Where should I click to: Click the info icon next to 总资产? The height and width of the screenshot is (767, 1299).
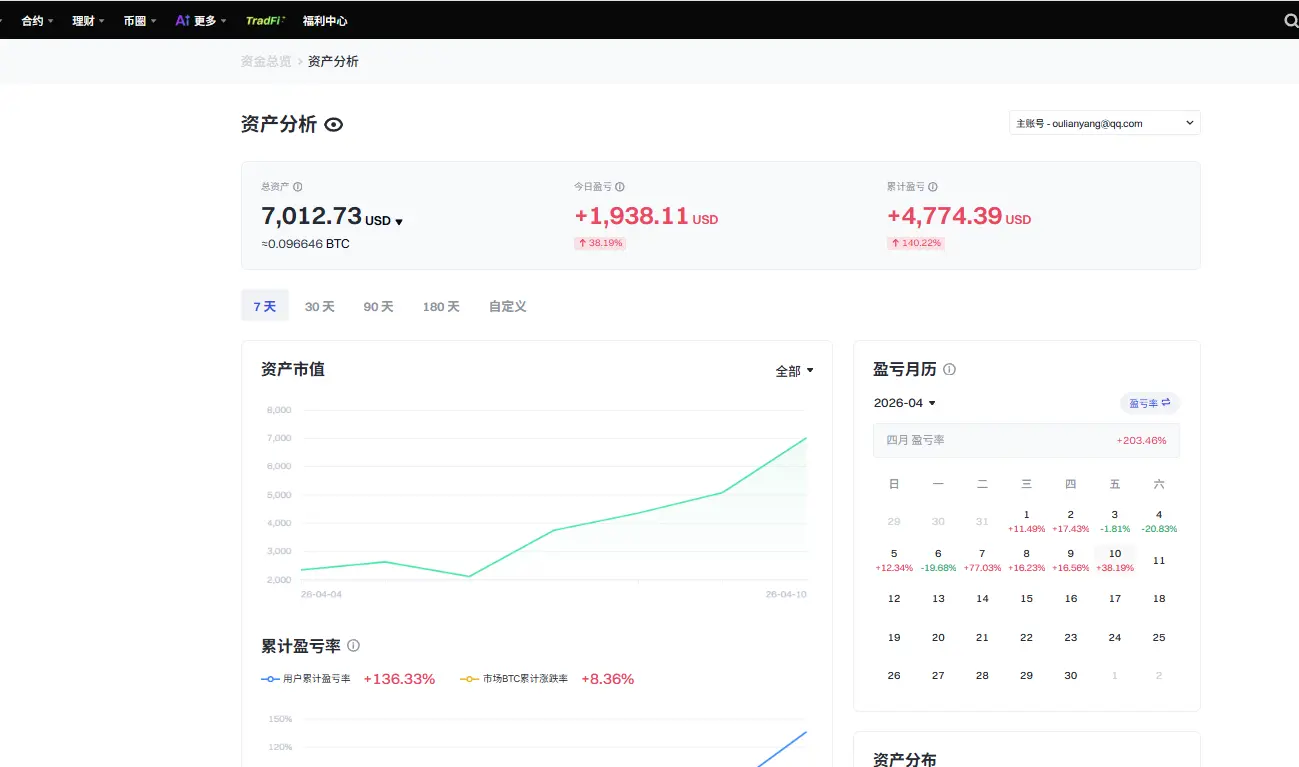(298, 187)
